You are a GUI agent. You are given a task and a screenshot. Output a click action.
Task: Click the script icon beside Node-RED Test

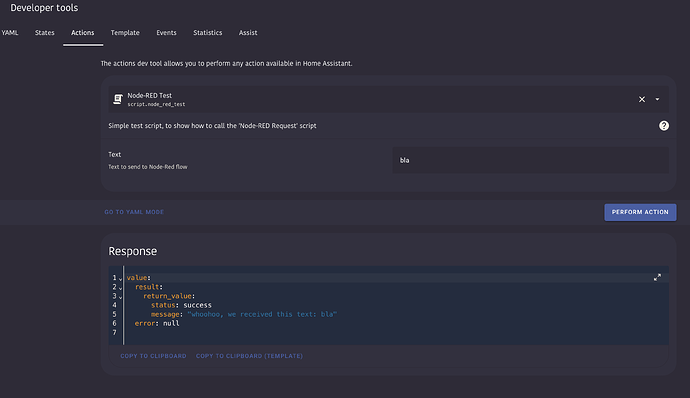tap(117, 99)
